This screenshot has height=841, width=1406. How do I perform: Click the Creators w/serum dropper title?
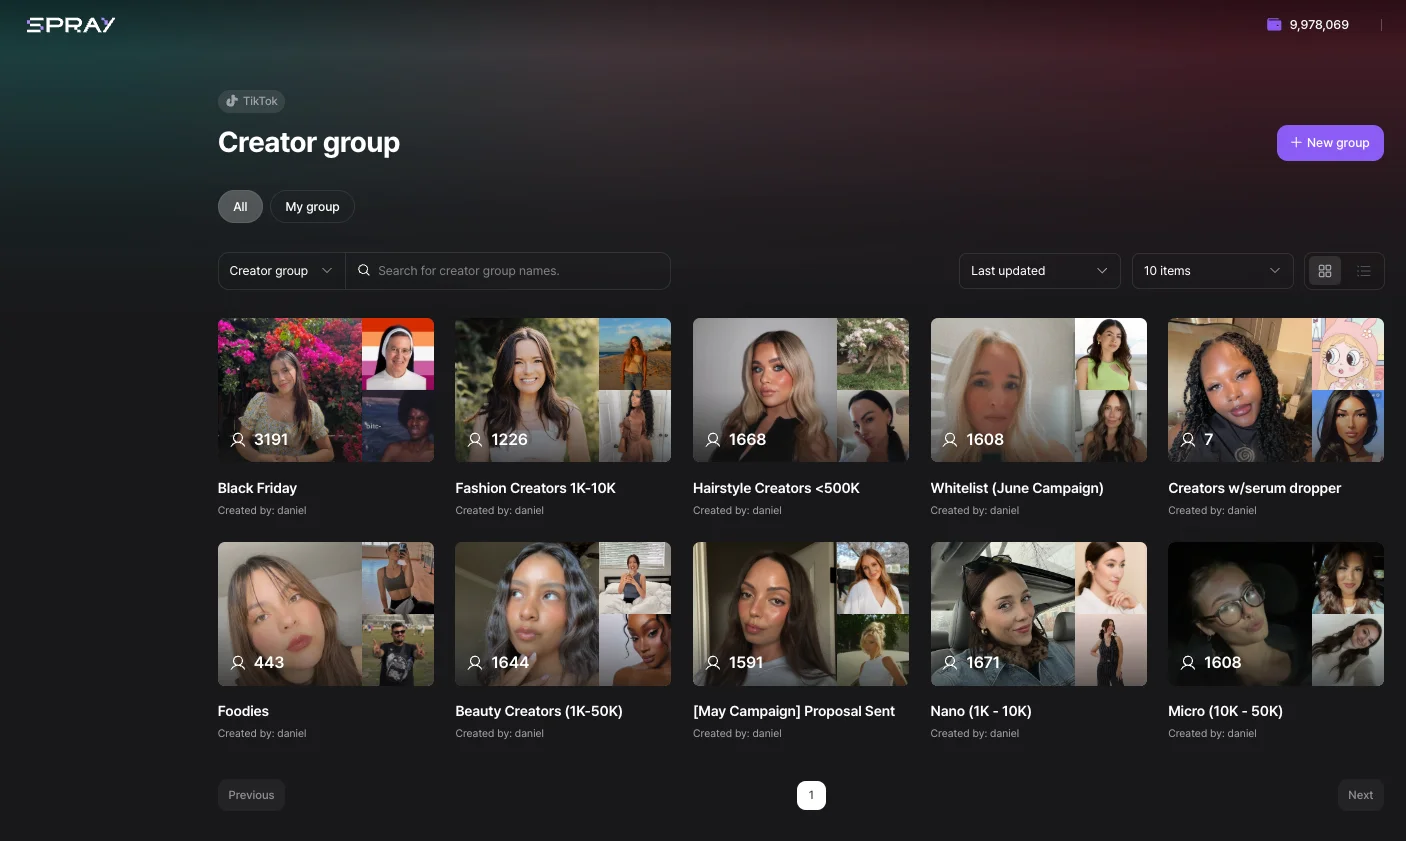pyautogui.click(x=1255, y=488)
